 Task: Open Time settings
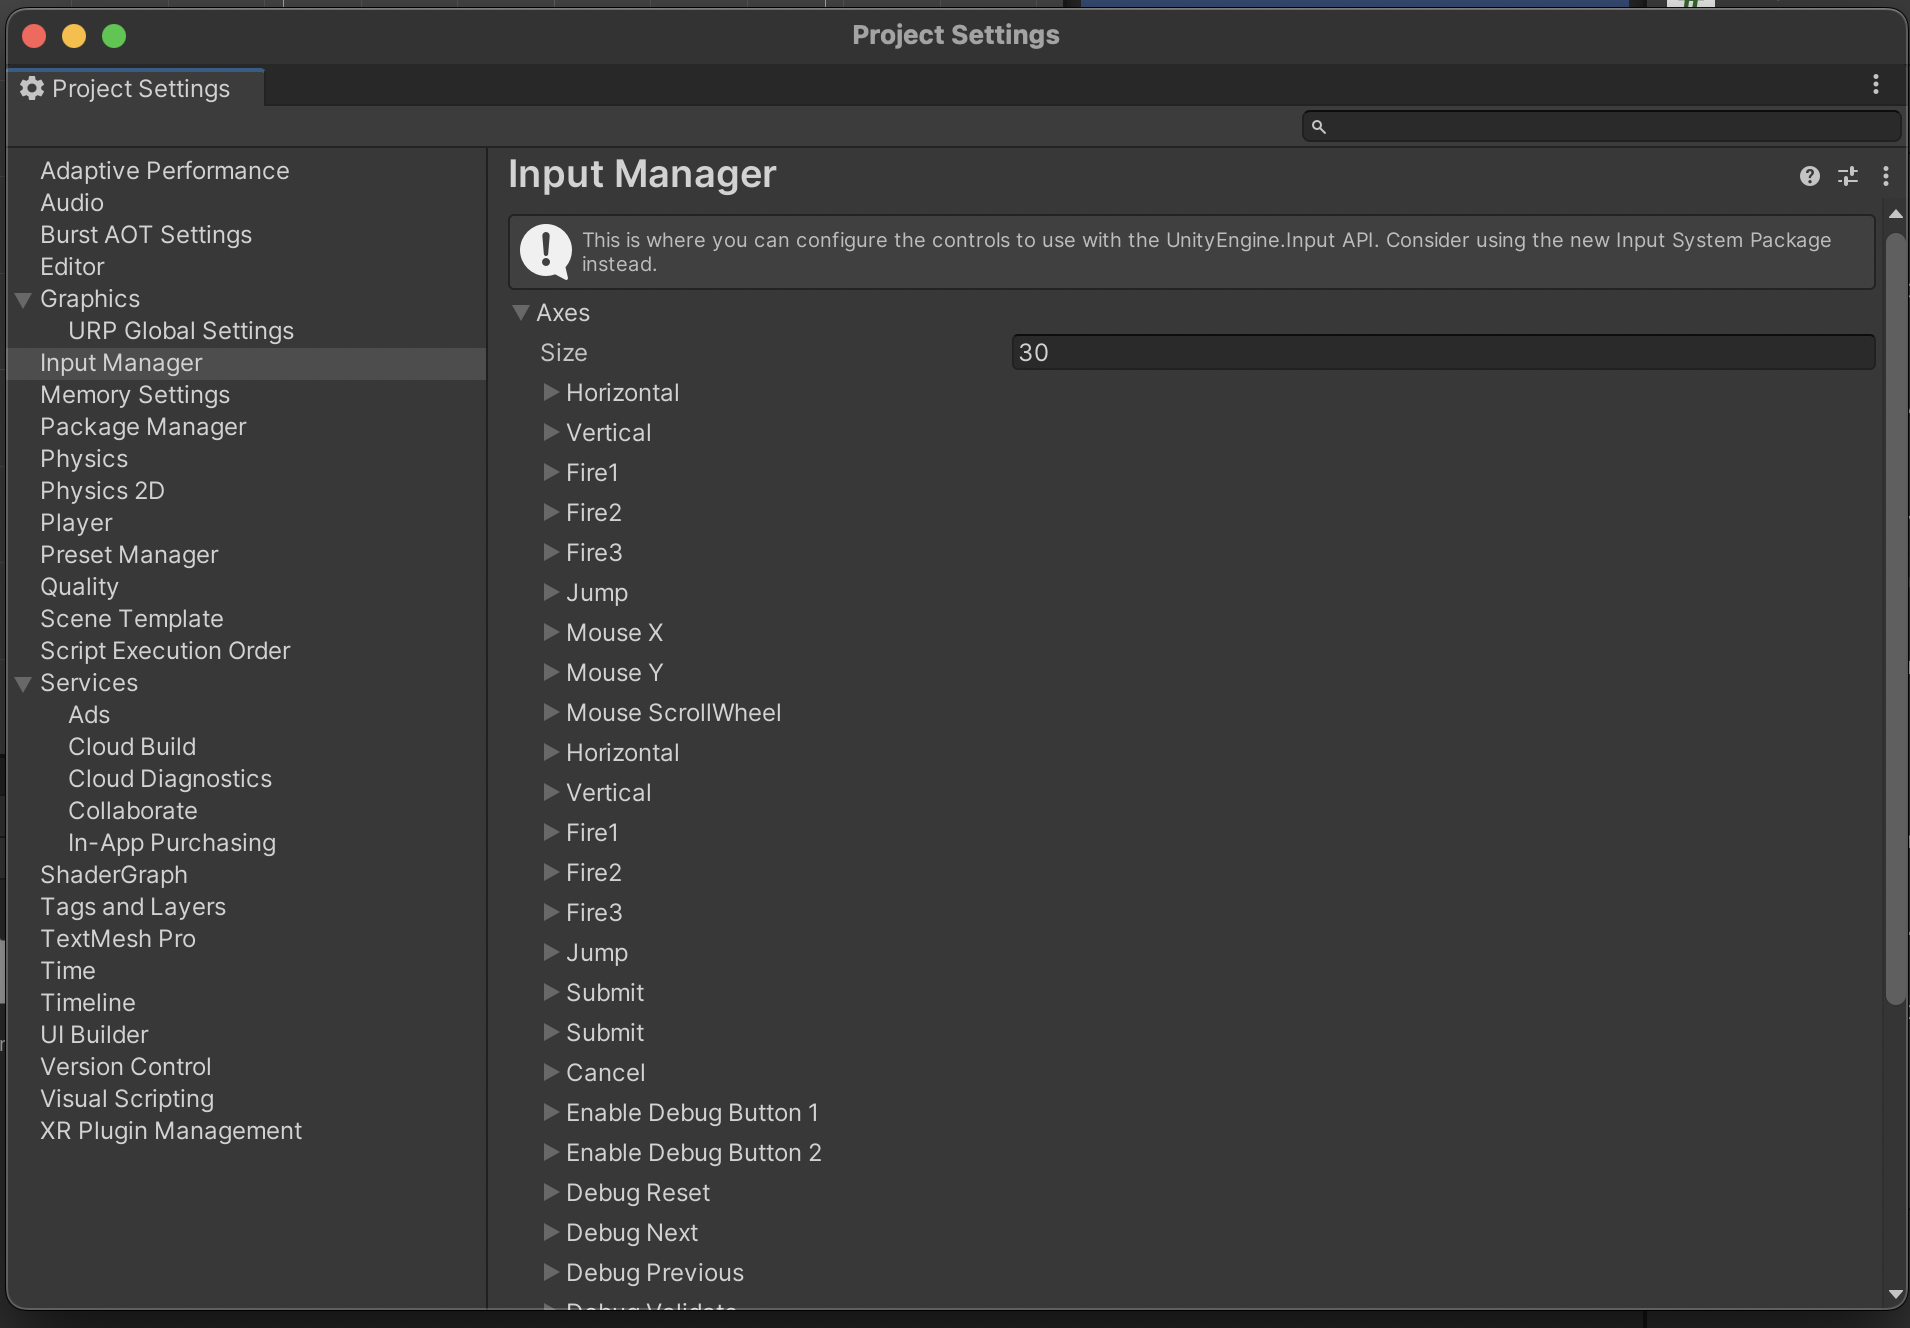click(x=68, y=971)
